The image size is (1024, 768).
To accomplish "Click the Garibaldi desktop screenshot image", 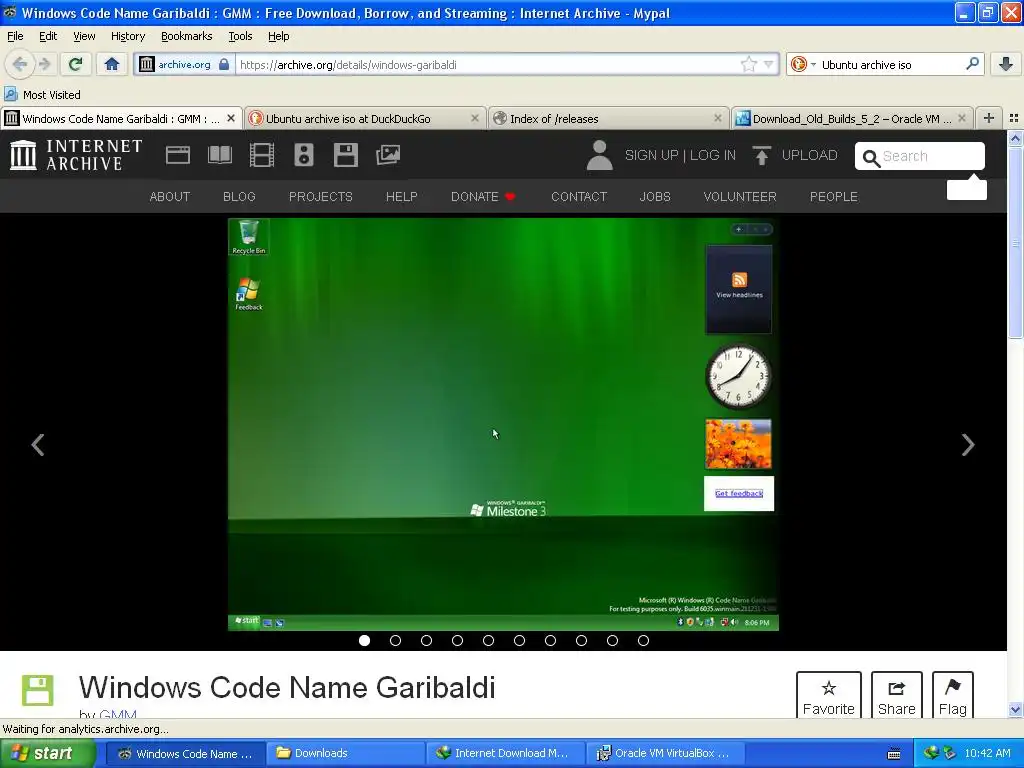I will (503, 424).
